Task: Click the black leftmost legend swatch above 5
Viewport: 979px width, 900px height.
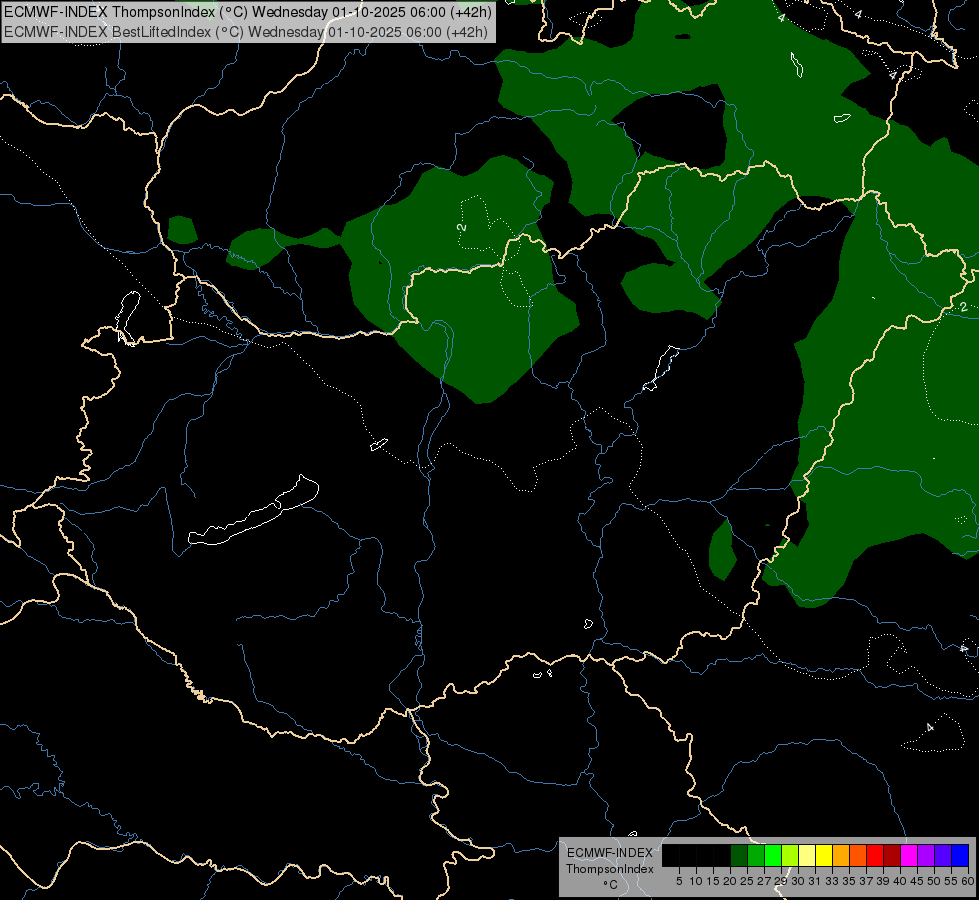Action: coord(671,855)
